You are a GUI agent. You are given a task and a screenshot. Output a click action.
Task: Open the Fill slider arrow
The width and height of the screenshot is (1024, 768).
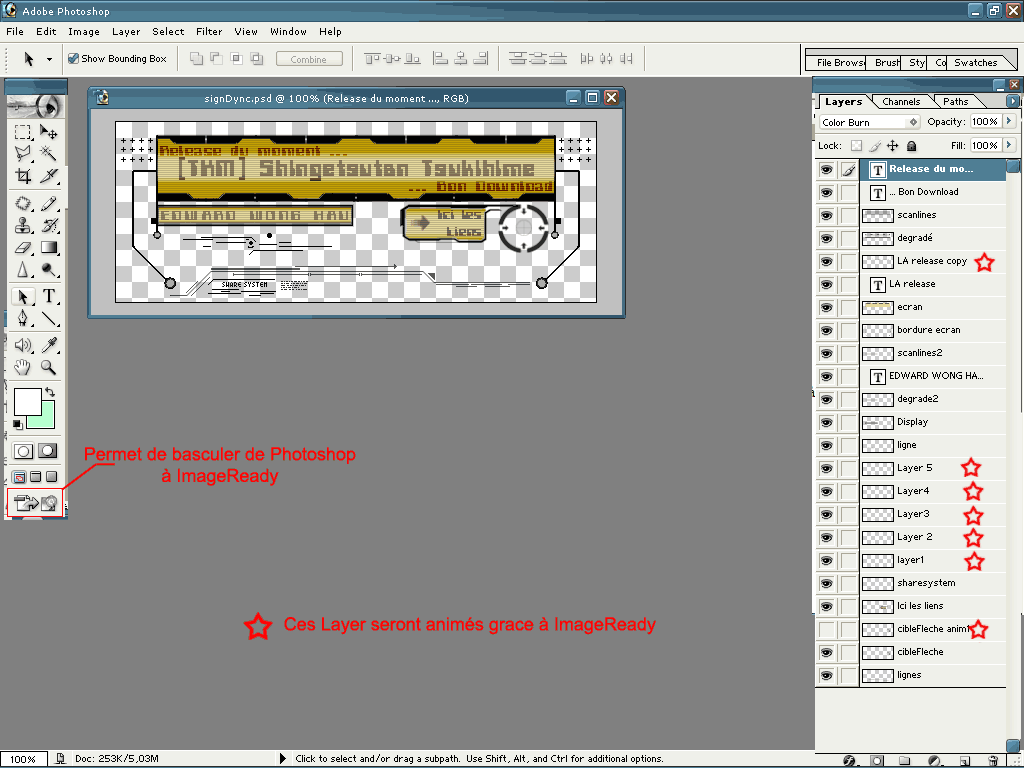1009,145
